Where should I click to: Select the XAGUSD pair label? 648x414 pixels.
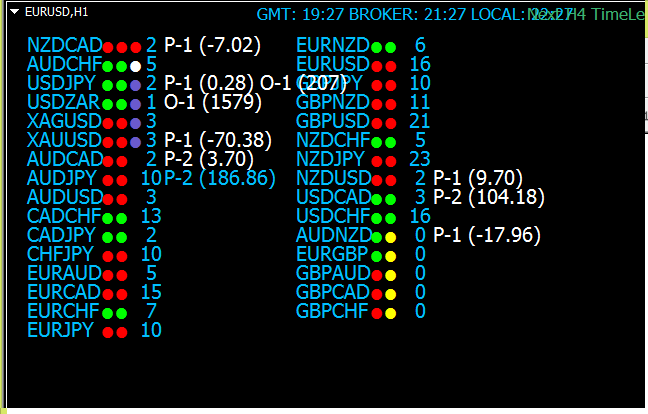click(x=64, y=121)
